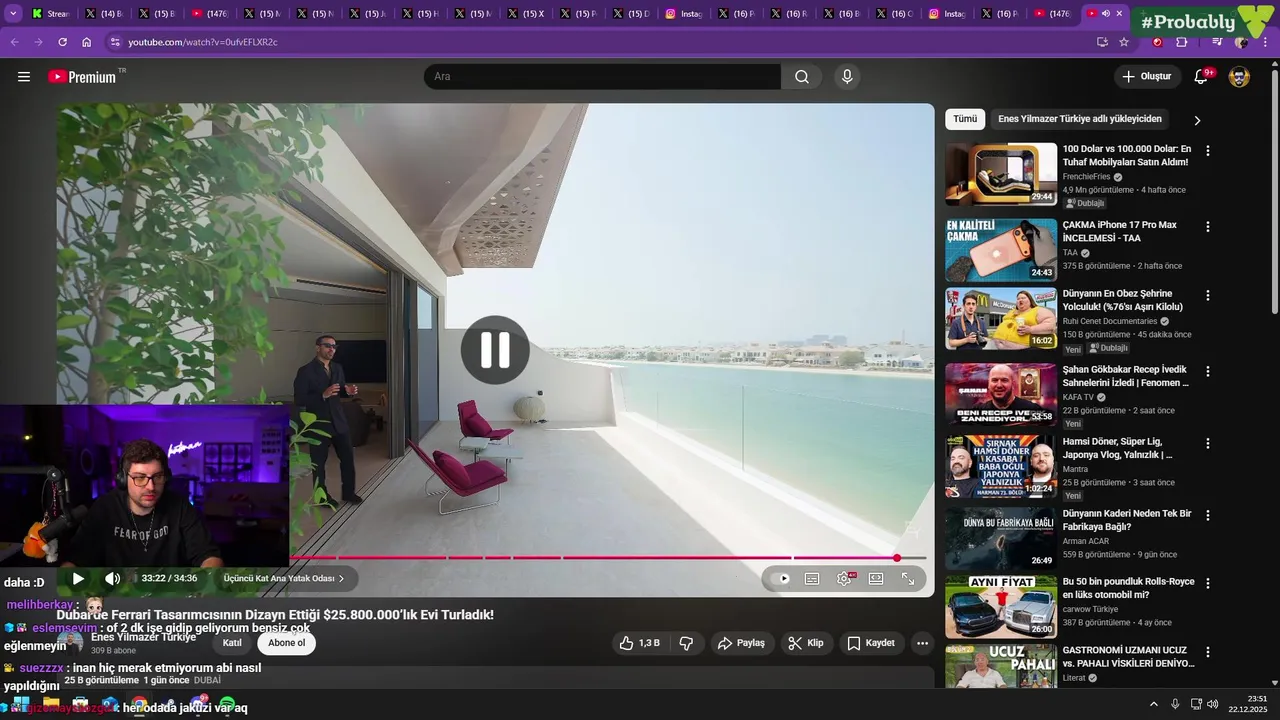This screenshot has width=1280, height=720.
Task: Open options for 'Hamsi Döner, Süper Lig' video
Action: pyautogui.click(x=1207, y=443)
